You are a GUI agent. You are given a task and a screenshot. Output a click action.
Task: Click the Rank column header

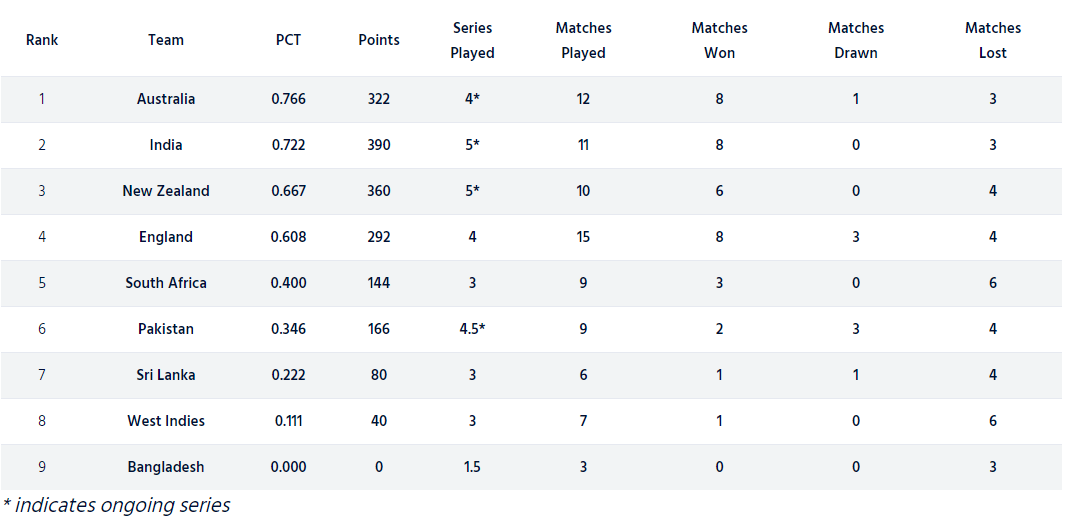click(x=42, y=40)
